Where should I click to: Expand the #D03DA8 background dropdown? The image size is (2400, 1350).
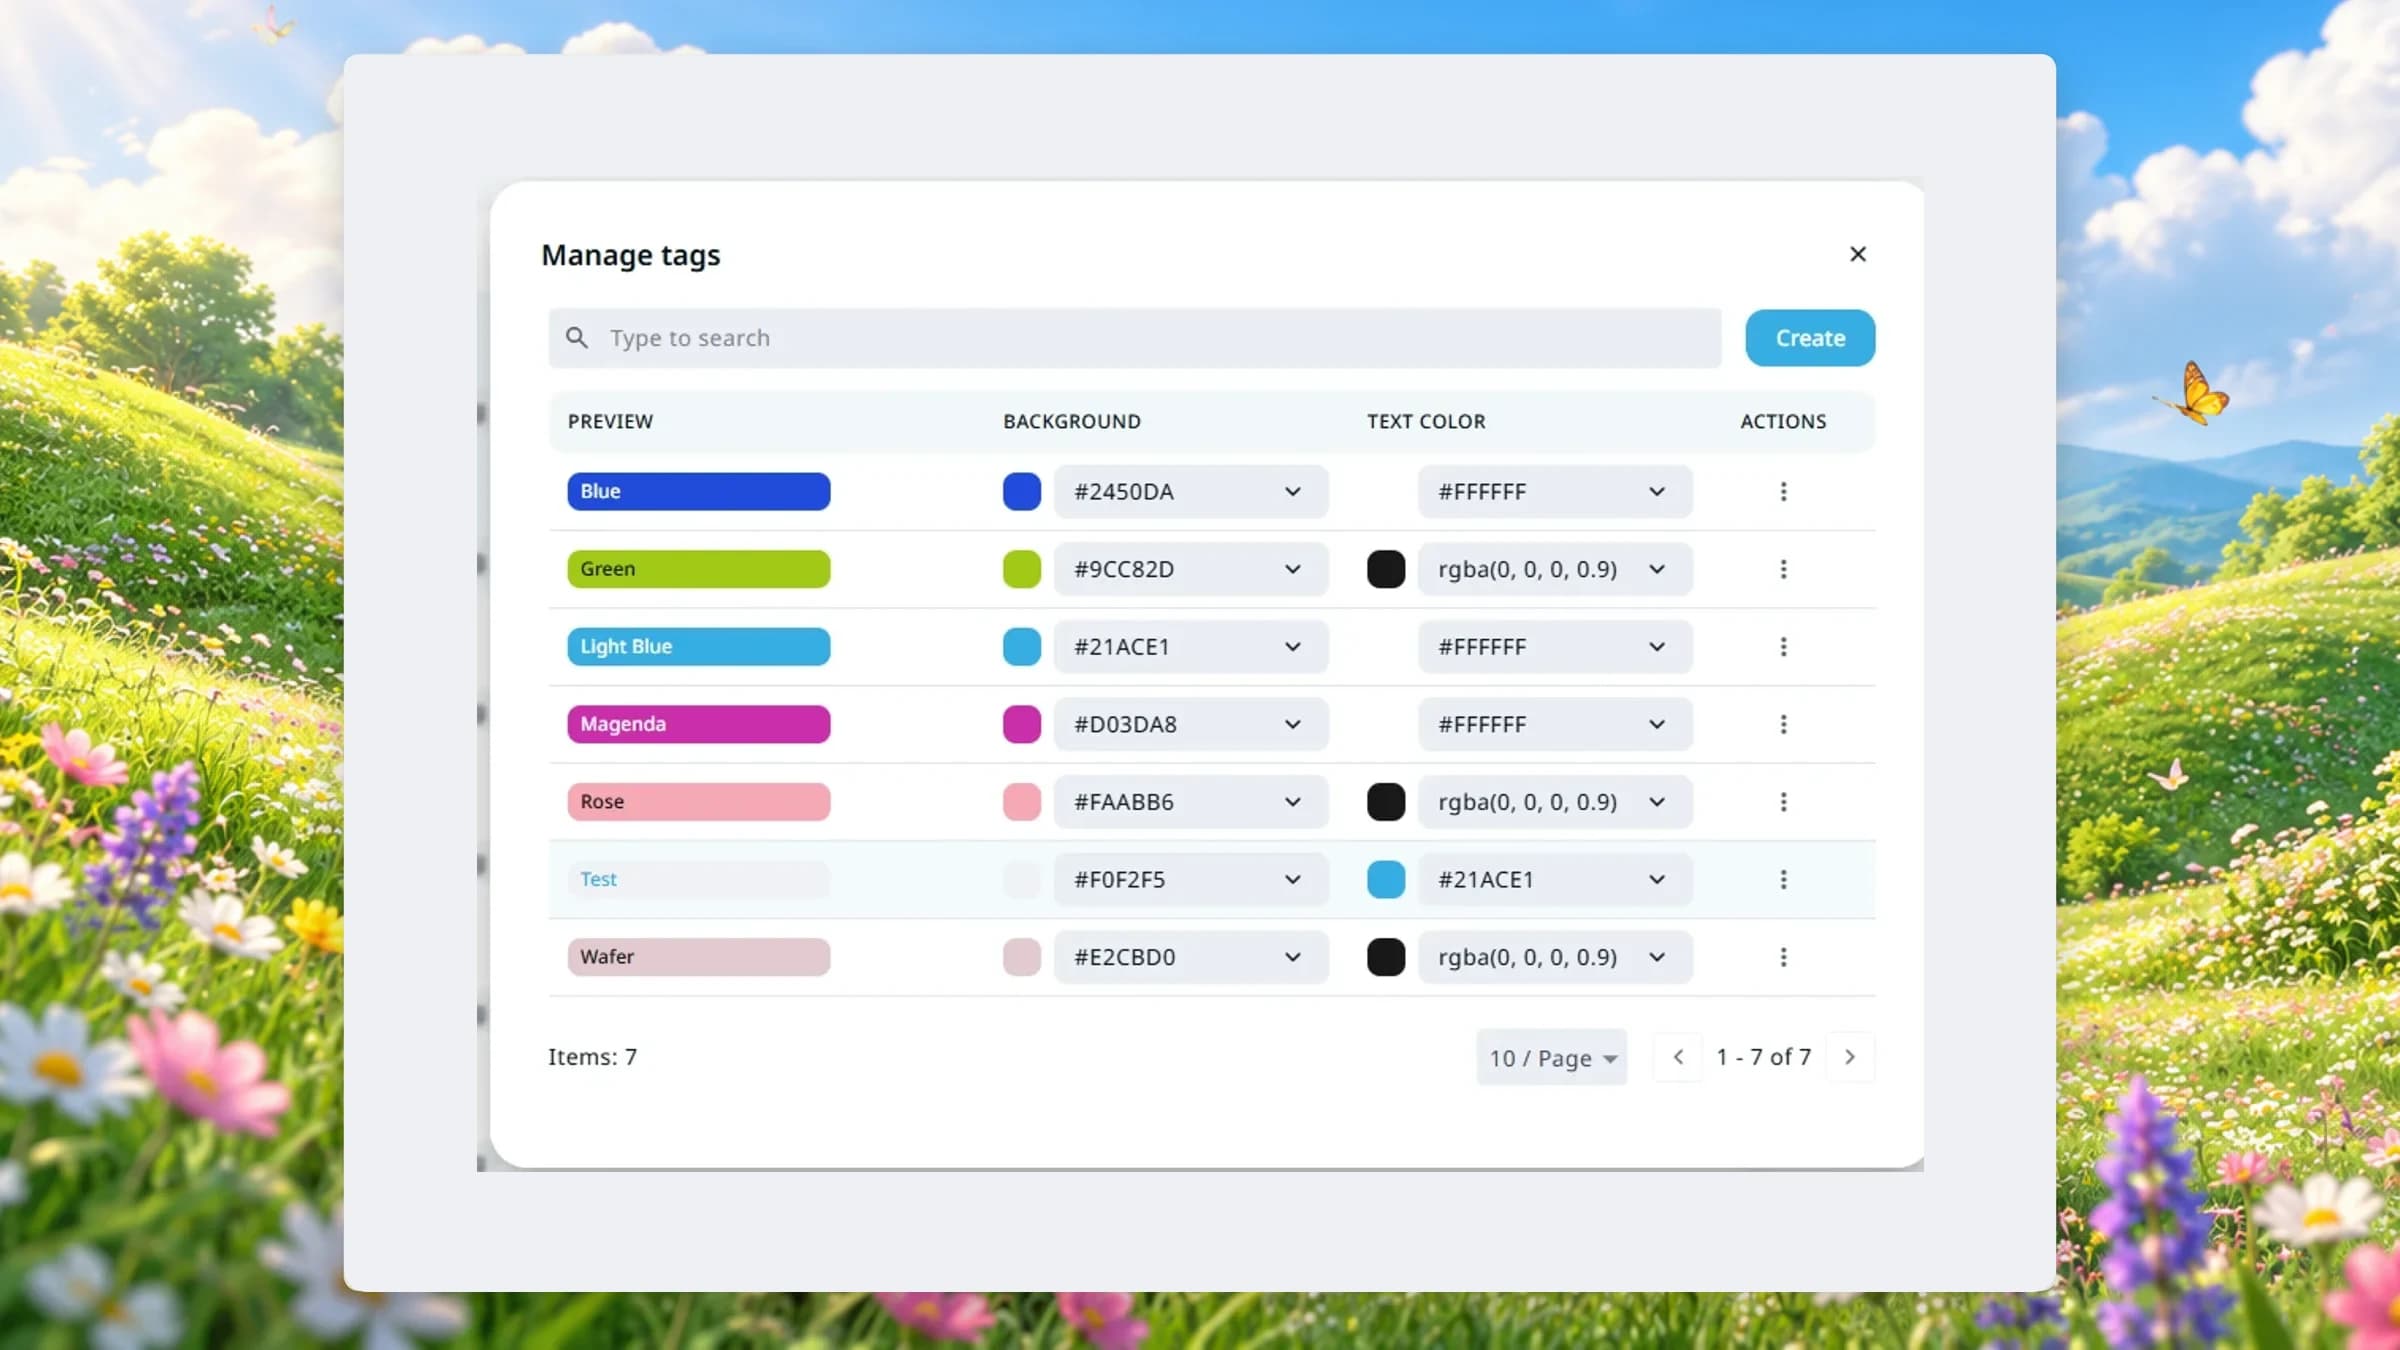point(1191,724)
